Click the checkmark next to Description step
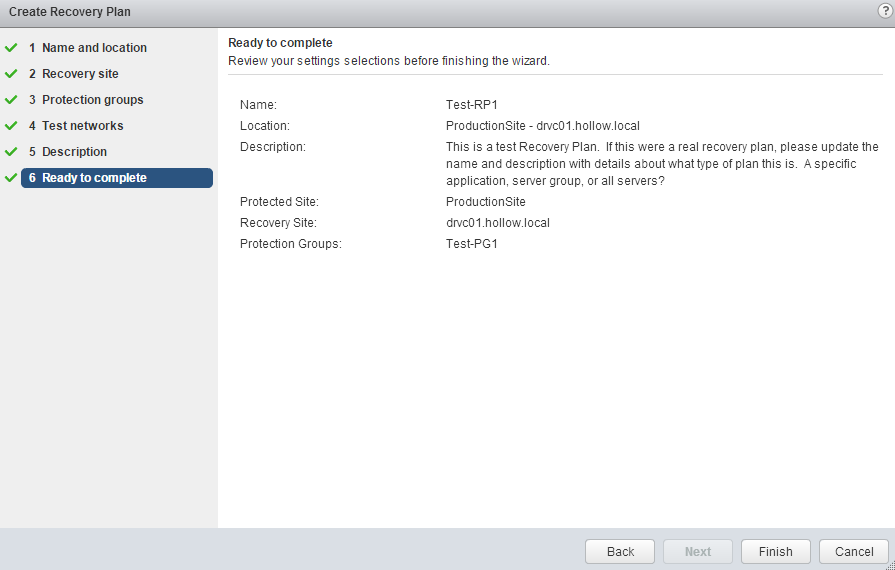 pos(11,152)
